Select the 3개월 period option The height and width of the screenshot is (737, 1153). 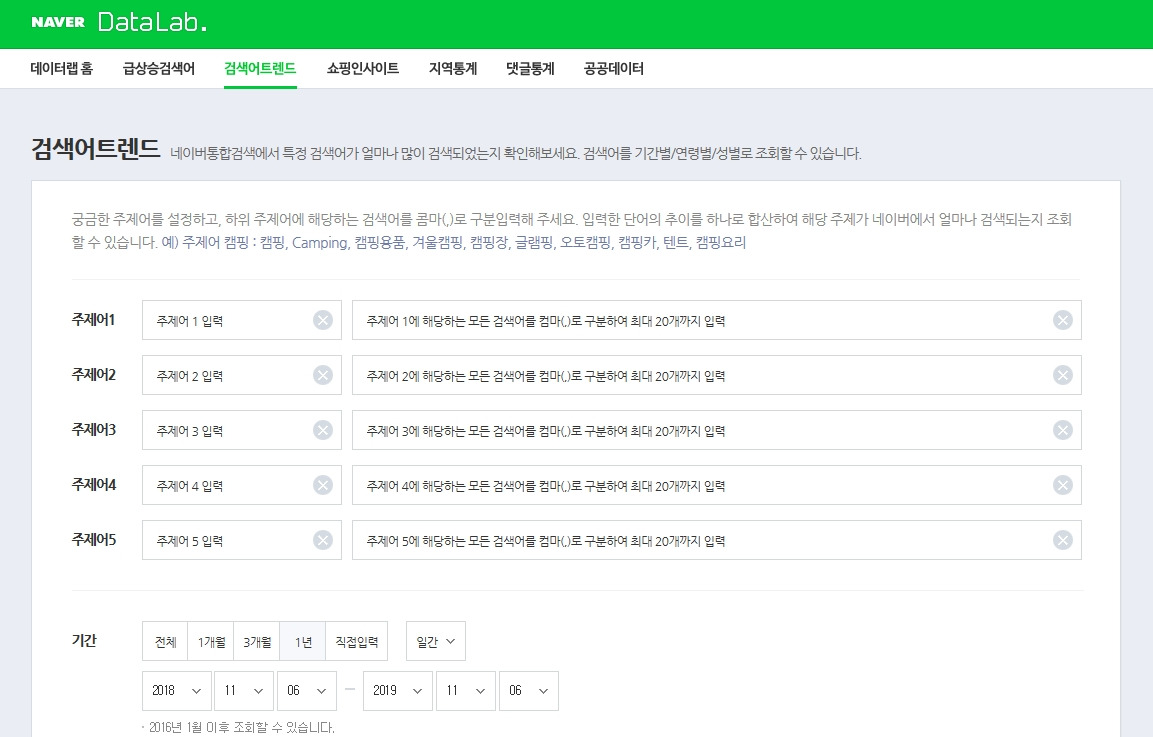coord(255,641)
